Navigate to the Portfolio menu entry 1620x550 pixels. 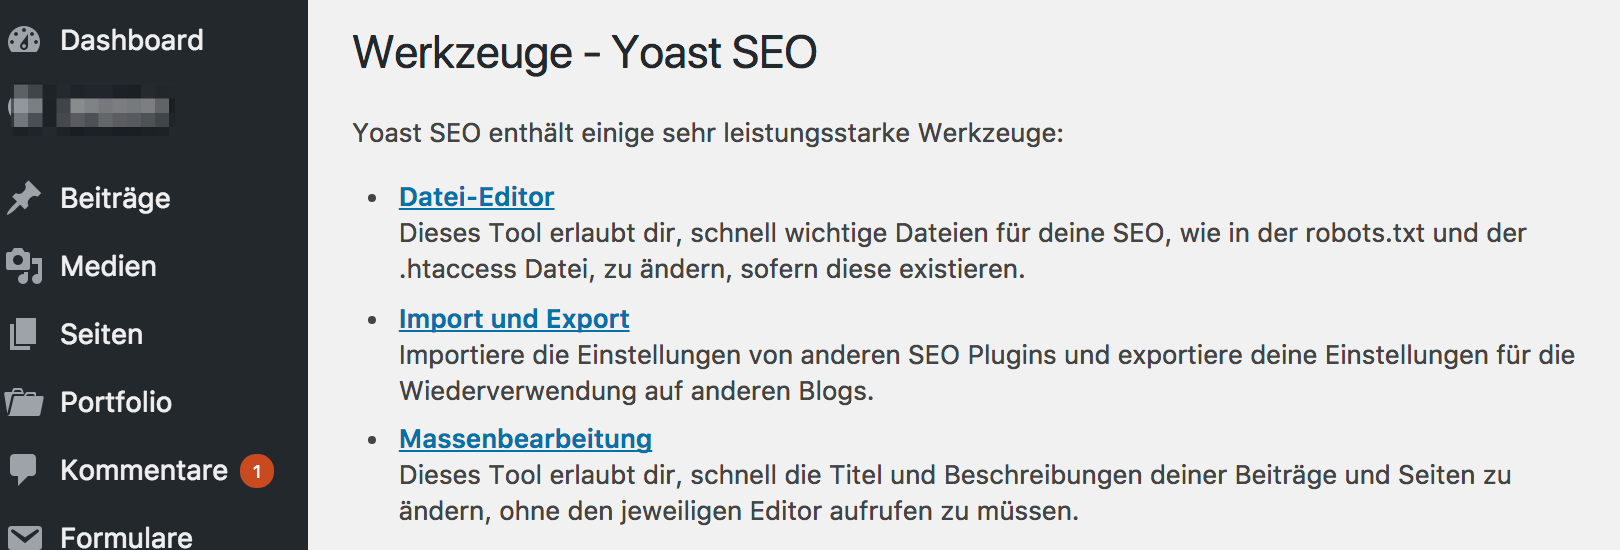(116, 402)
